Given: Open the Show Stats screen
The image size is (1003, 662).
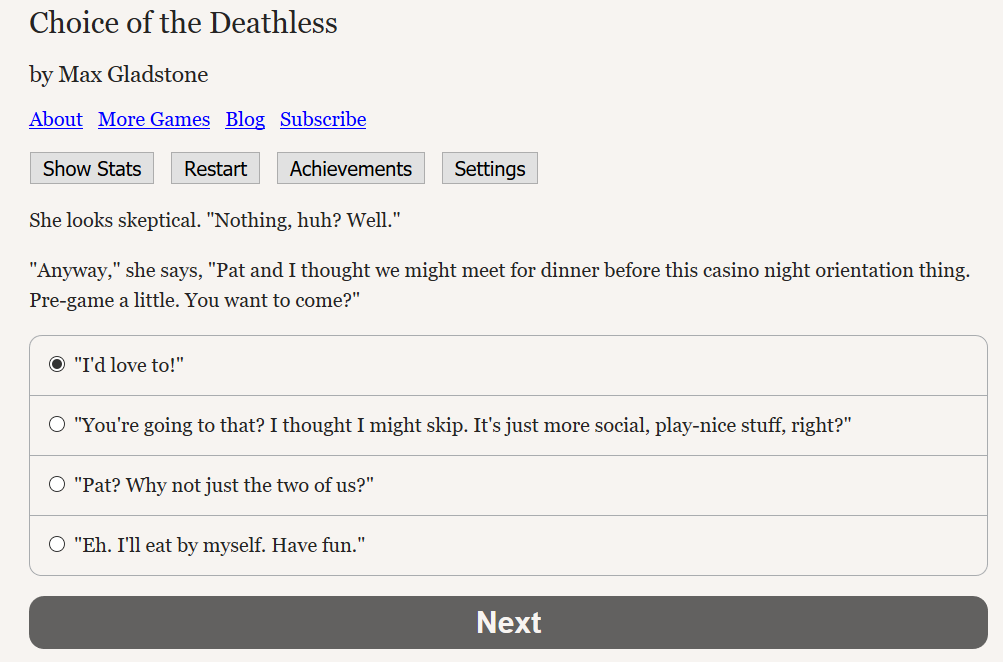Looking at the screenshot, I should pos(92,168).
